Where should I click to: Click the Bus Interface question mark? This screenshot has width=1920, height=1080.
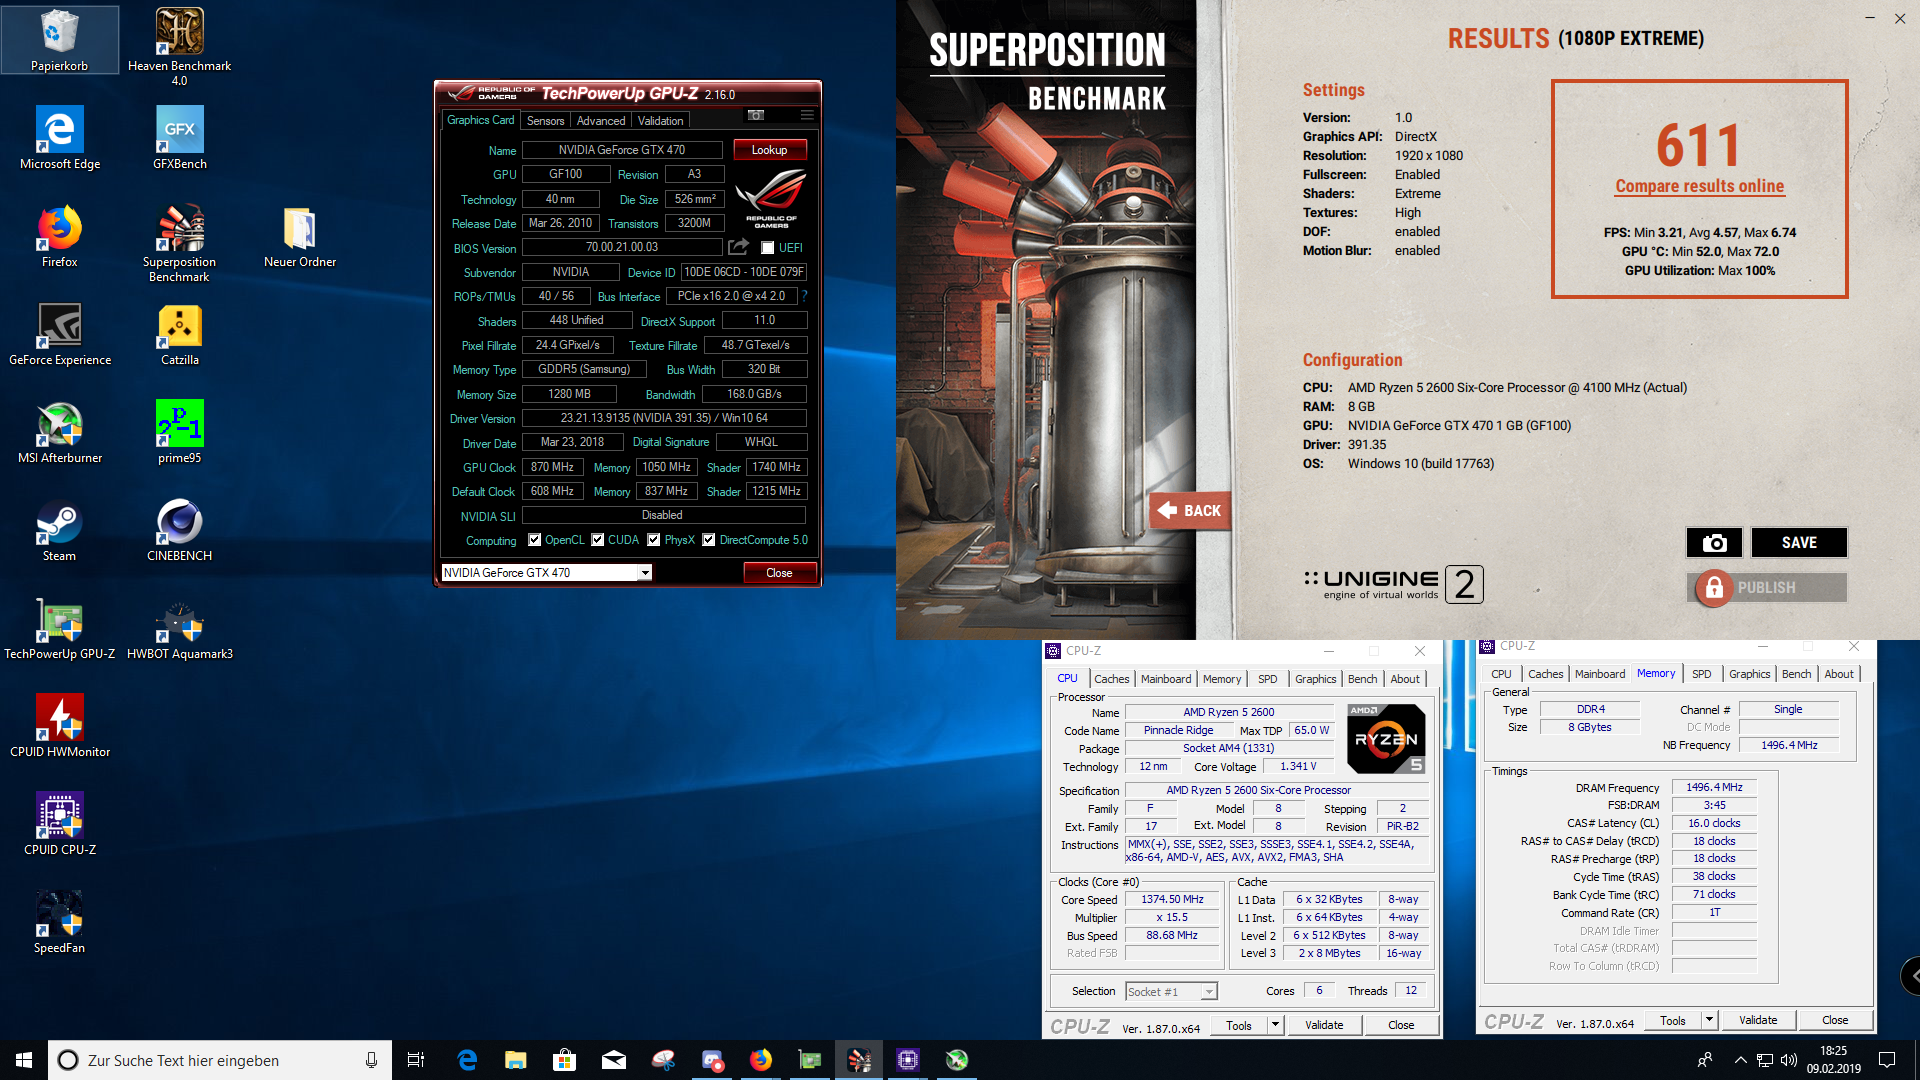click(804, 296)
